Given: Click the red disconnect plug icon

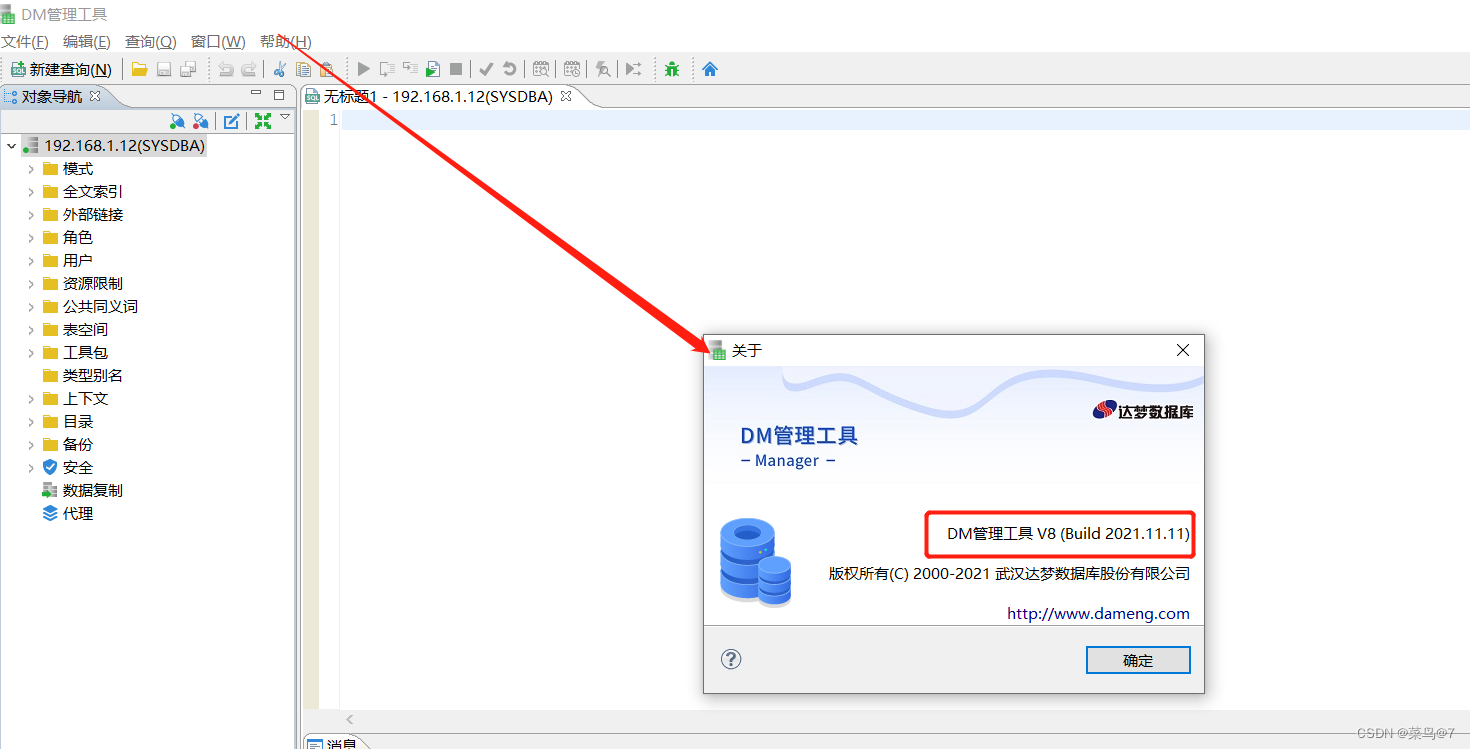Looking at the screenshot, I should point(200,121).
